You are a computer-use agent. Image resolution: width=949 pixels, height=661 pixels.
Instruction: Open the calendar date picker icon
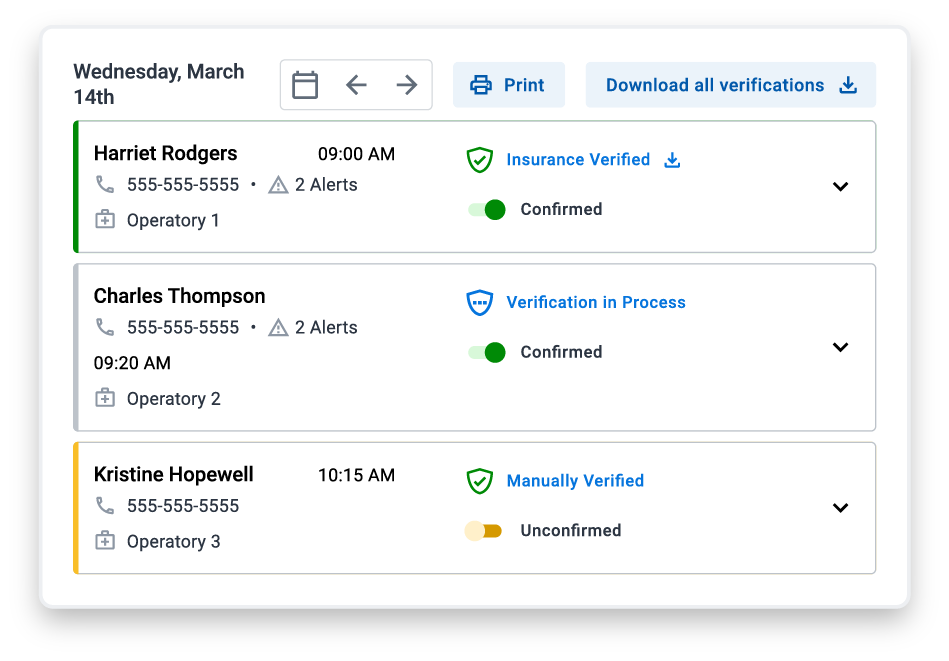tap(305, 85)
